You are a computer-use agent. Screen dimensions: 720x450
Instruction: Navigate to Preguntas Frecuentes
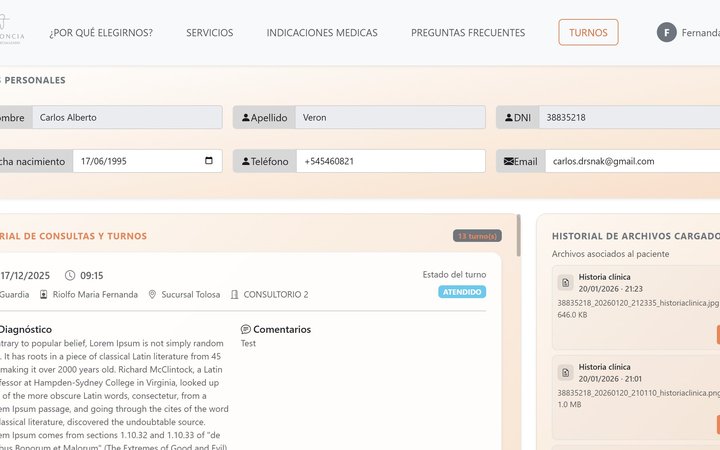(468, 33)
